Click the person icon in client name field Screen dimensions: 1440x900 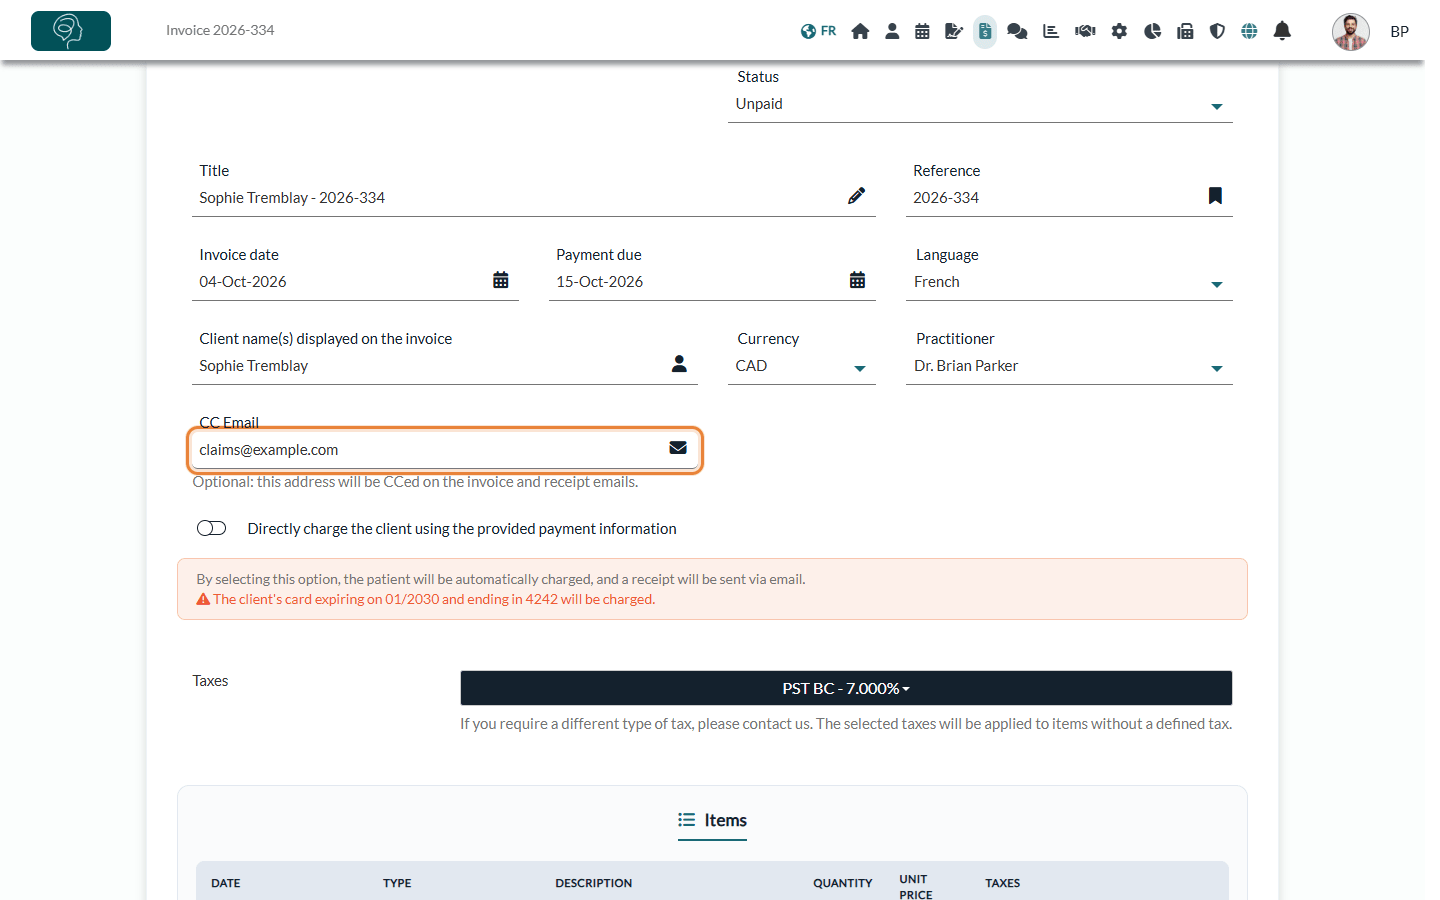click(679, 364)
